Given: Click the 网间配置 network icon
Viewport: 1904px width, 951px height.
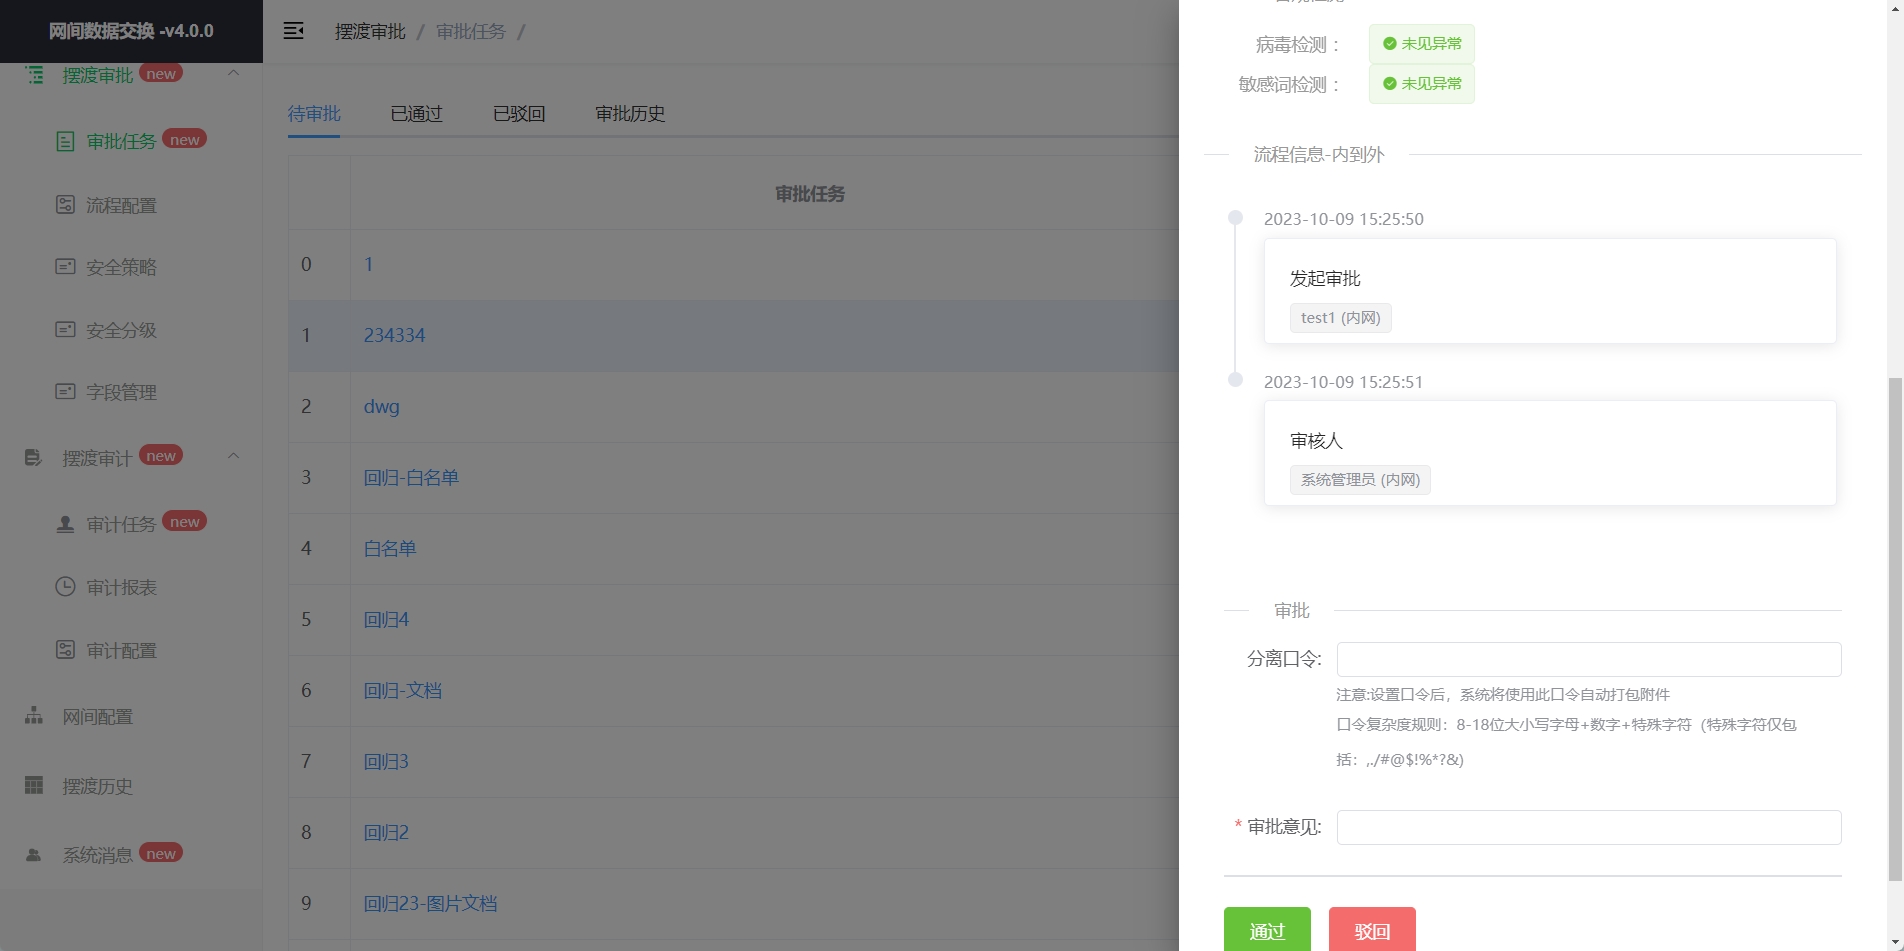Looking at the screenshot, I should 34,716.
